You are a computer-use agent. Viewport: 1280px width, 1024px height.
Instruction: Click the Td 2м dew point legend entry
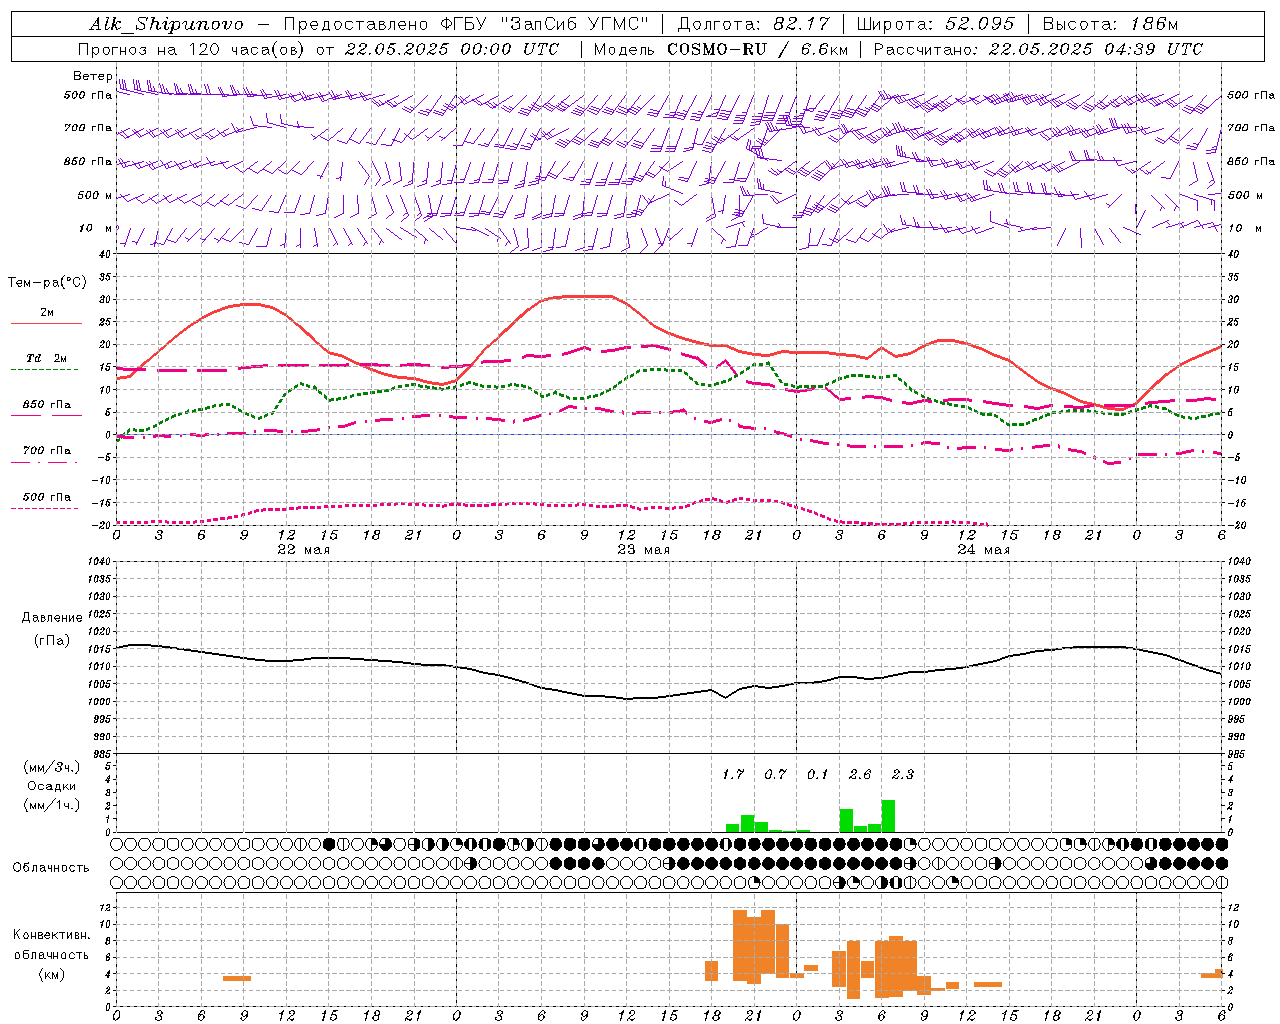coord(47,358)
